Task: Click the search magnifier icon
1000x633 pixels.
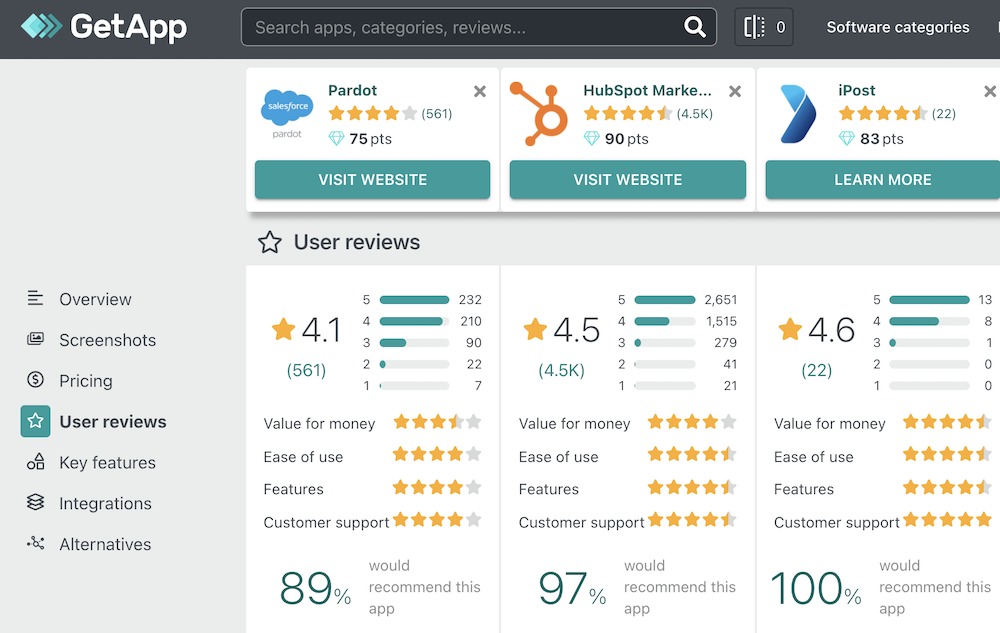Action: point(694,28)
